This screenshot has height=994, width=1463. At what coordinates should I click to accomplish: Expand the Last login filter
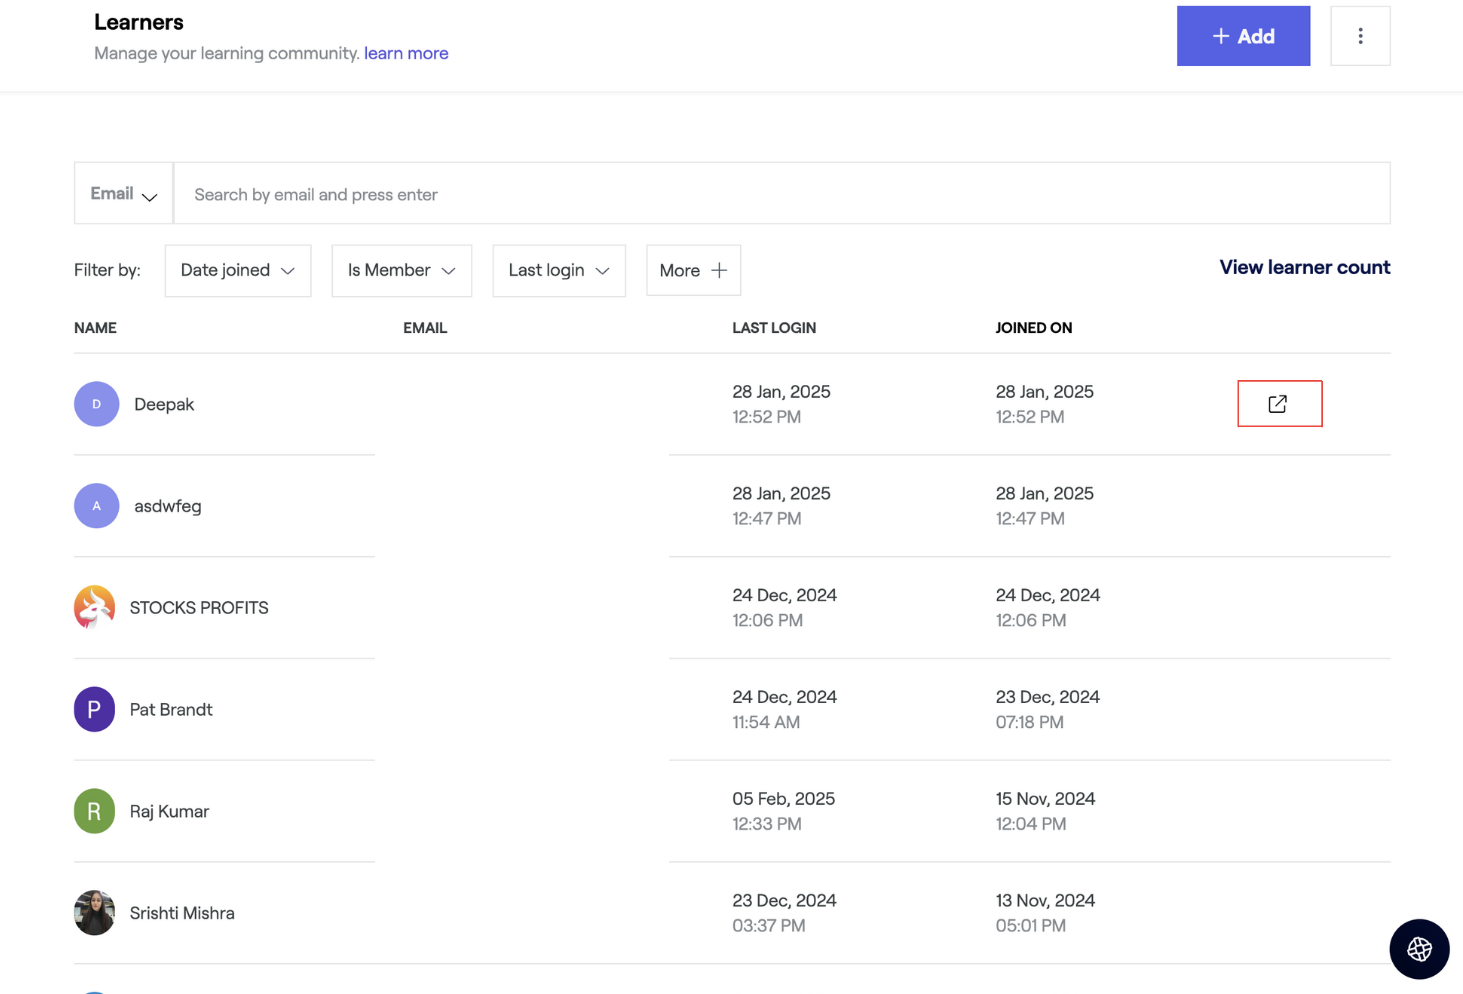coord(559,271)
